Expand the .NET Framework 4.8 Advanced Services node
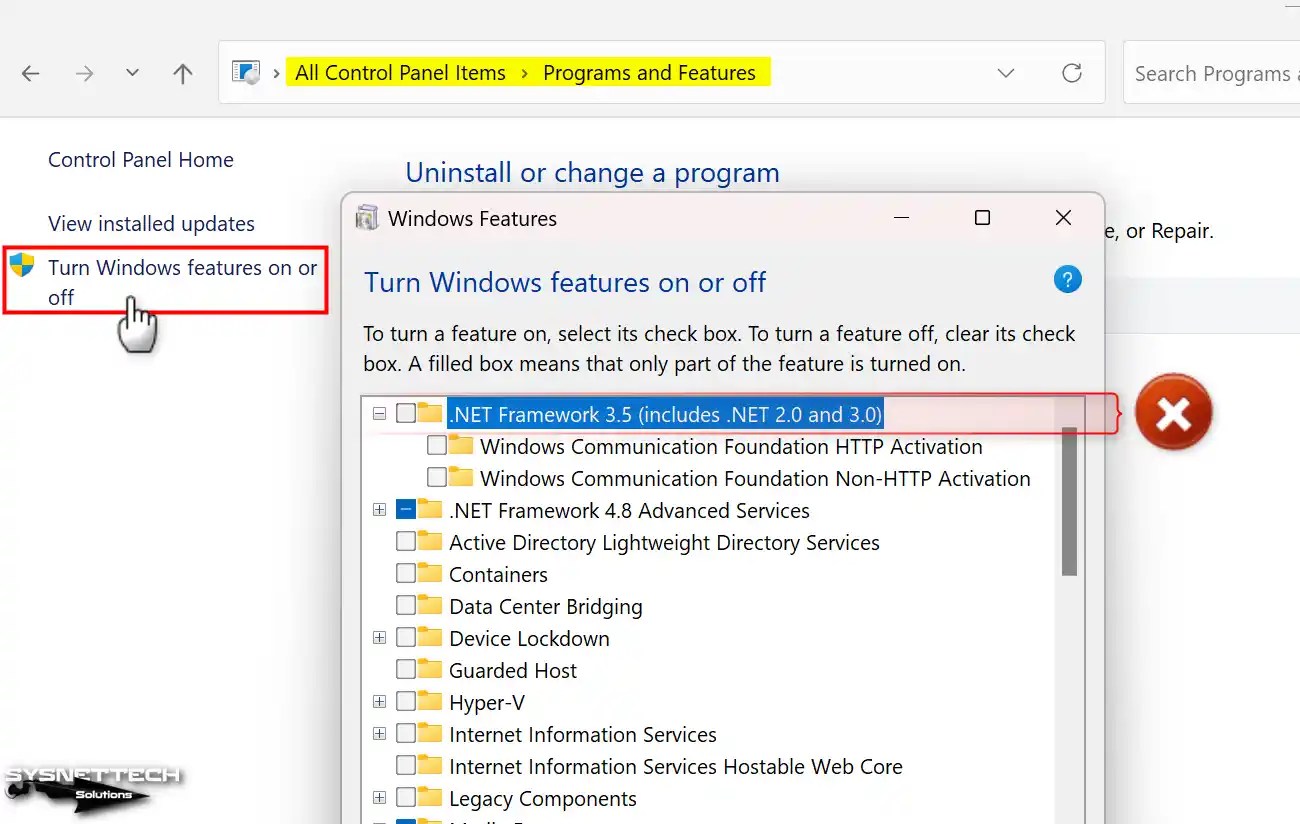The image size is (1300, 824). [379, 510]
